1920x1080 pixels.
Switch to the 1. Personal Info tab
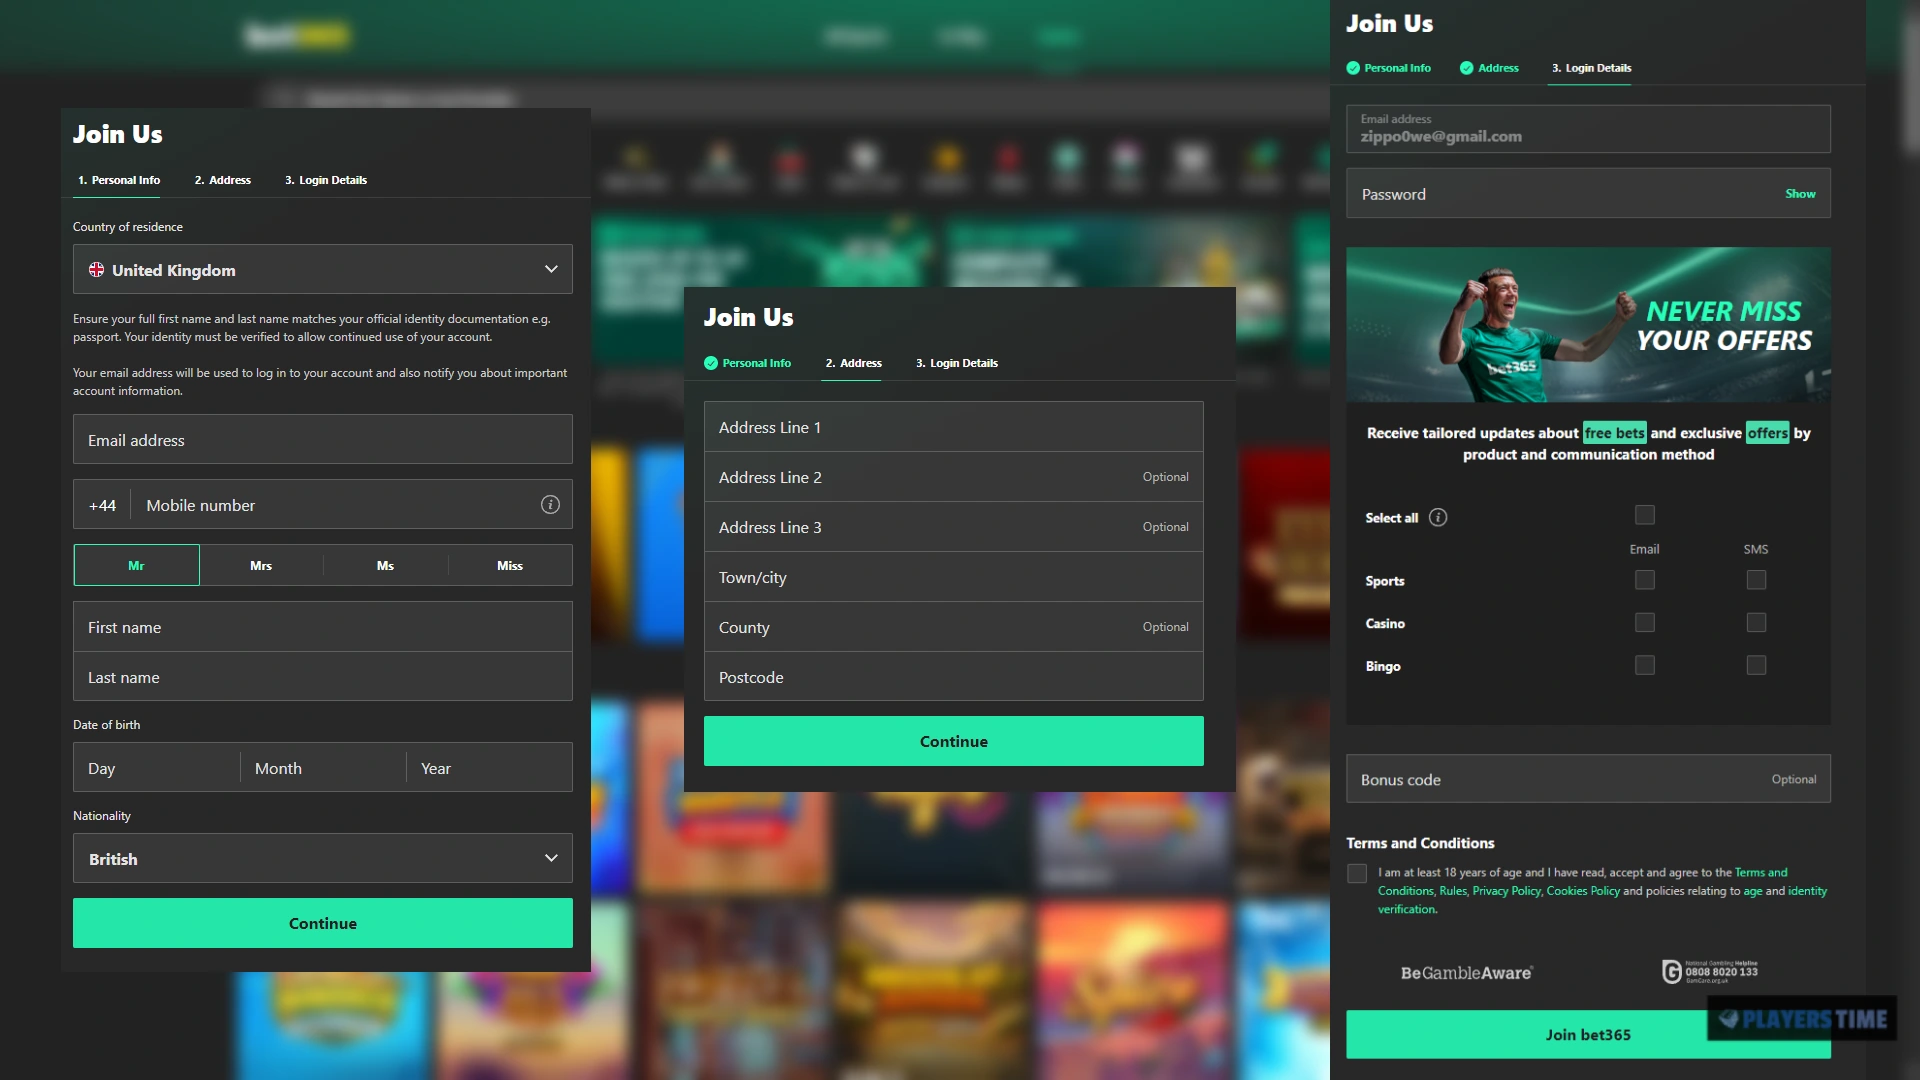click(x=119, y=180)
